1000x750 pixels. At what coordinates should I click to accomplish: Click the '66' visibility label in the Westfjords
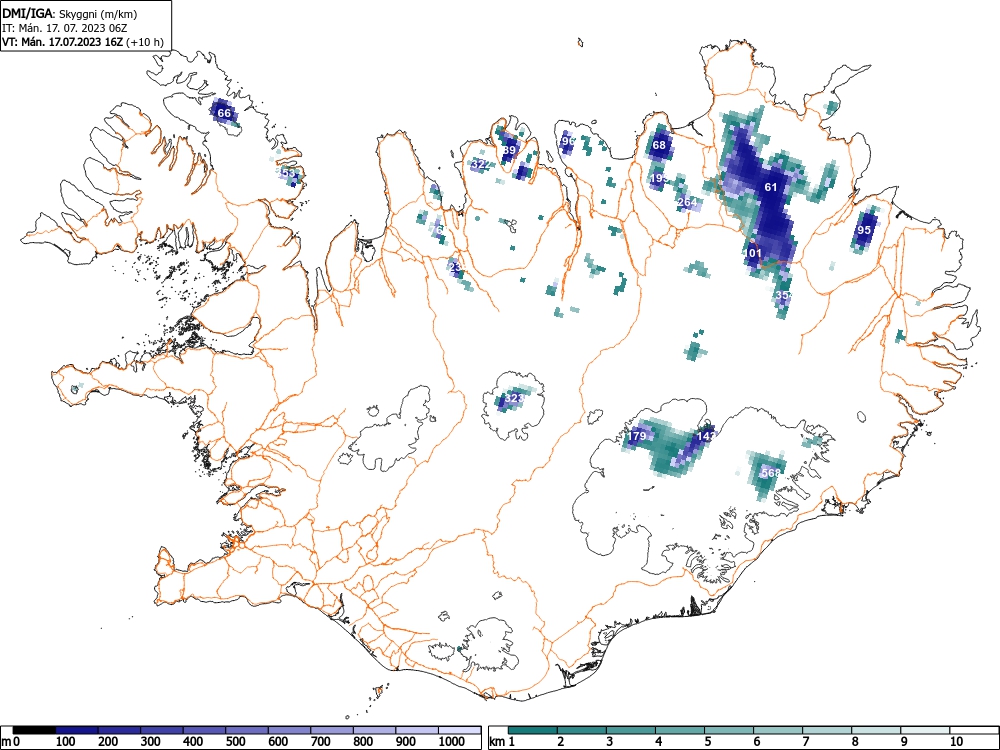click(224, 114)
